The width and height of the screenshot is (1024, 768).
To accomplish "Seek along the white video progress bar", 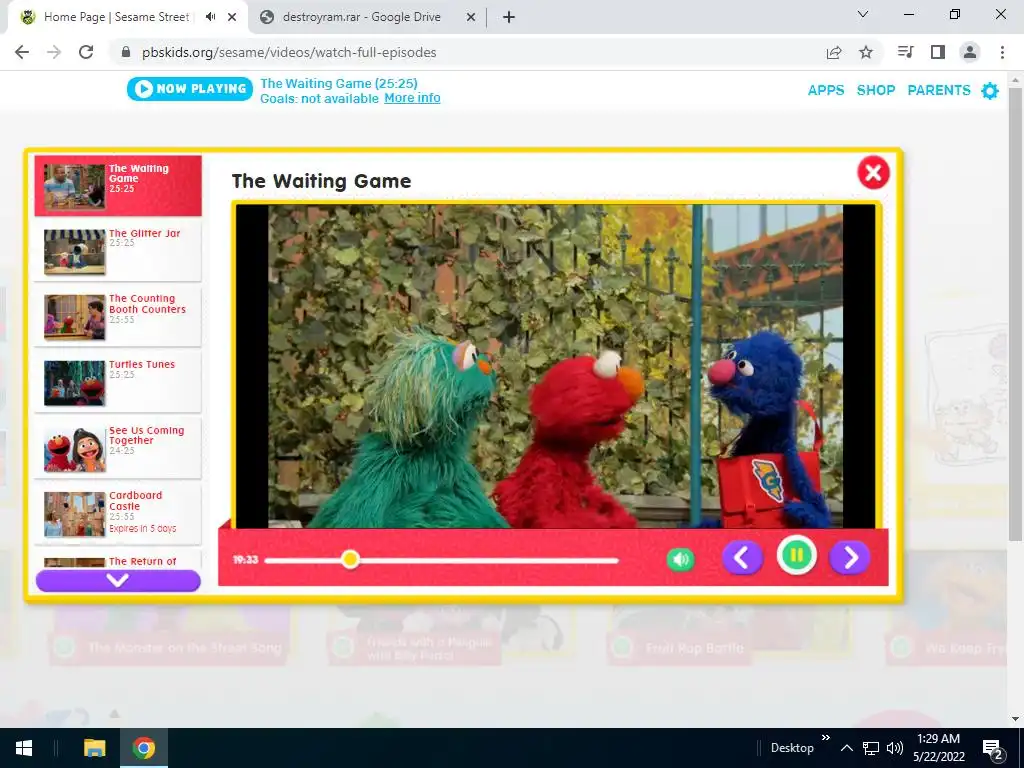I will click(x=441, y=560).
